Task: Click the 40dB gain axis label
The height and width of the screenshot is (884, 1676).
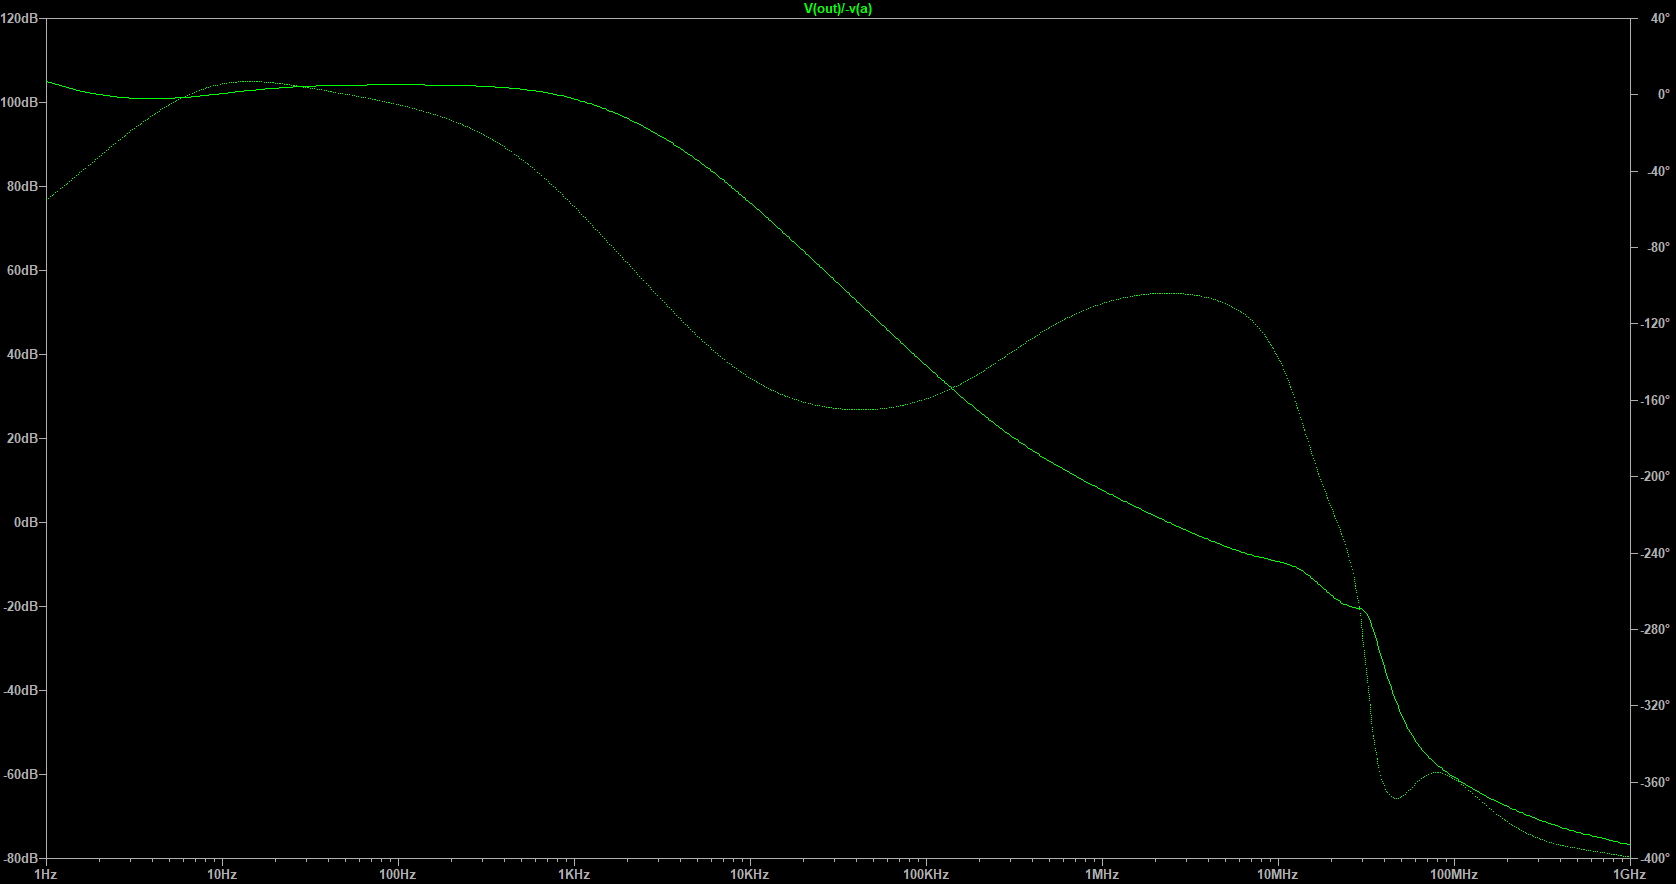Action: pyautogui.click(x=23, y=354)
